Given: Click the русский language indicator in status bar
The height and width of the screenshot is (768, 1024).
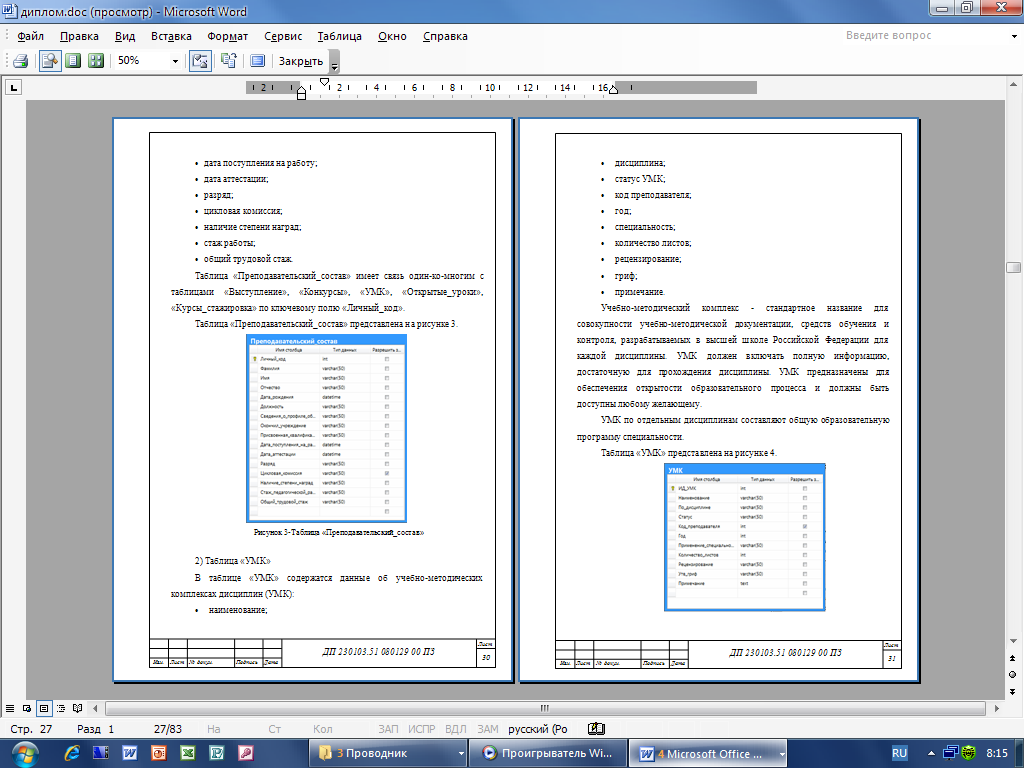Looking at the screenshot, I should tap(538, 729).
